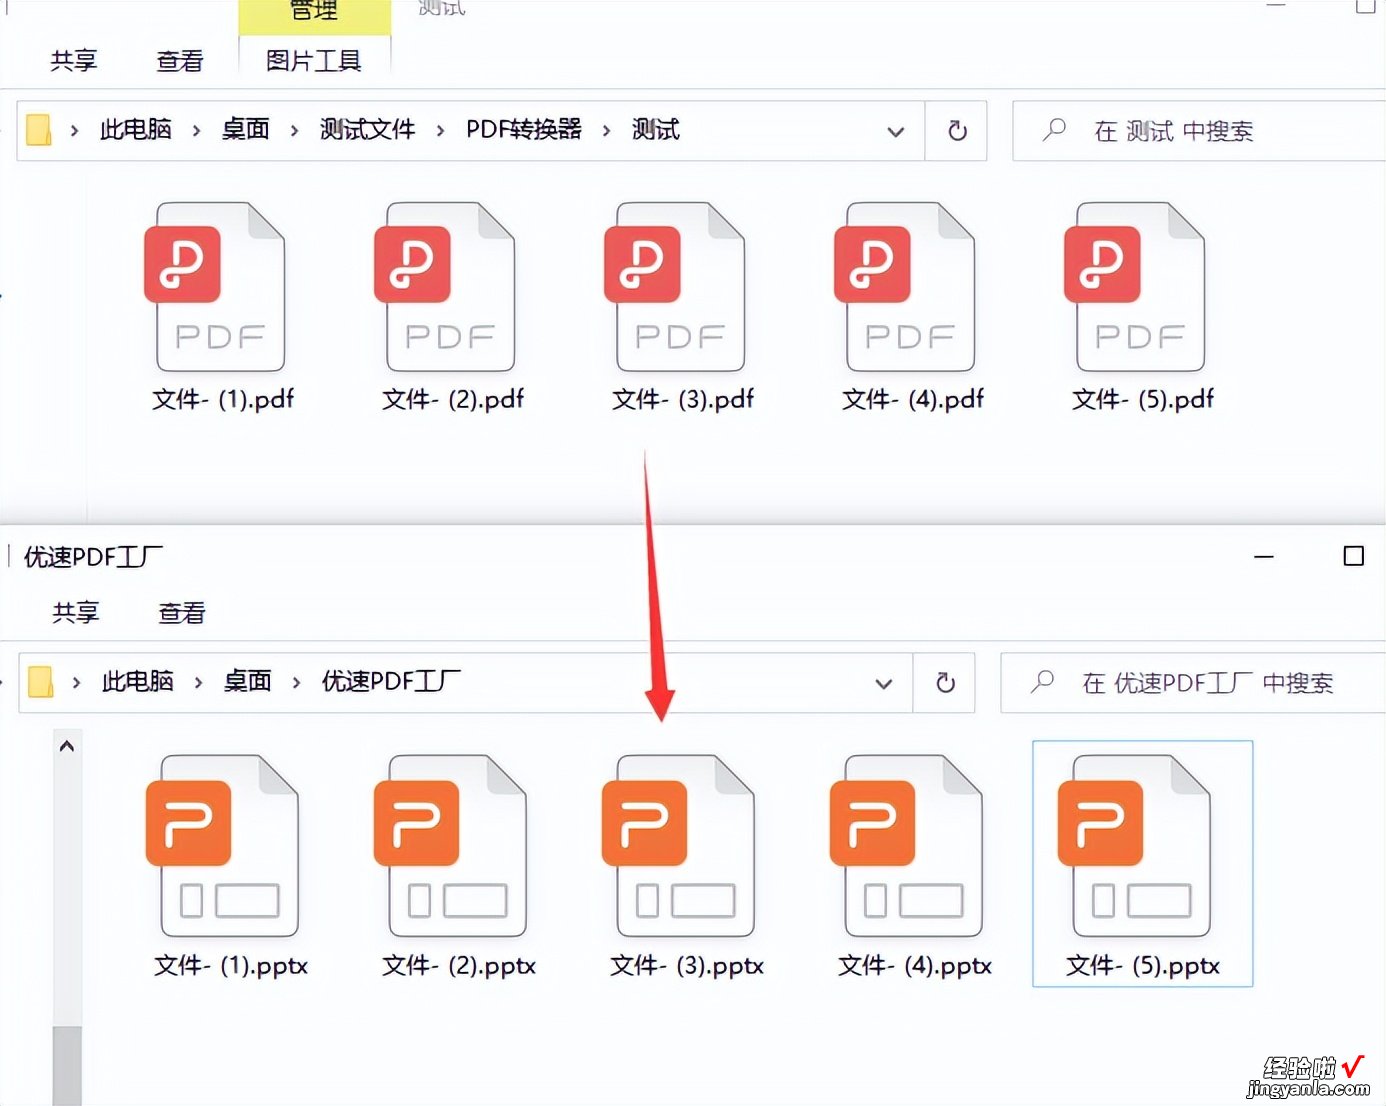
Task: Open address history dropdown in the 测试 window
Action: (x=896, y=131)
